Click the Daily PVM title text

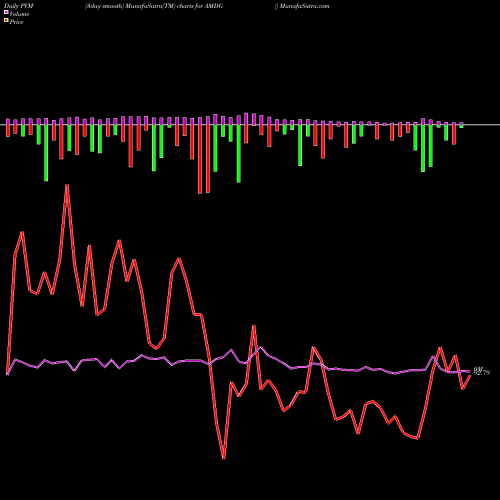pyautogui.click(x=19, y=6)
